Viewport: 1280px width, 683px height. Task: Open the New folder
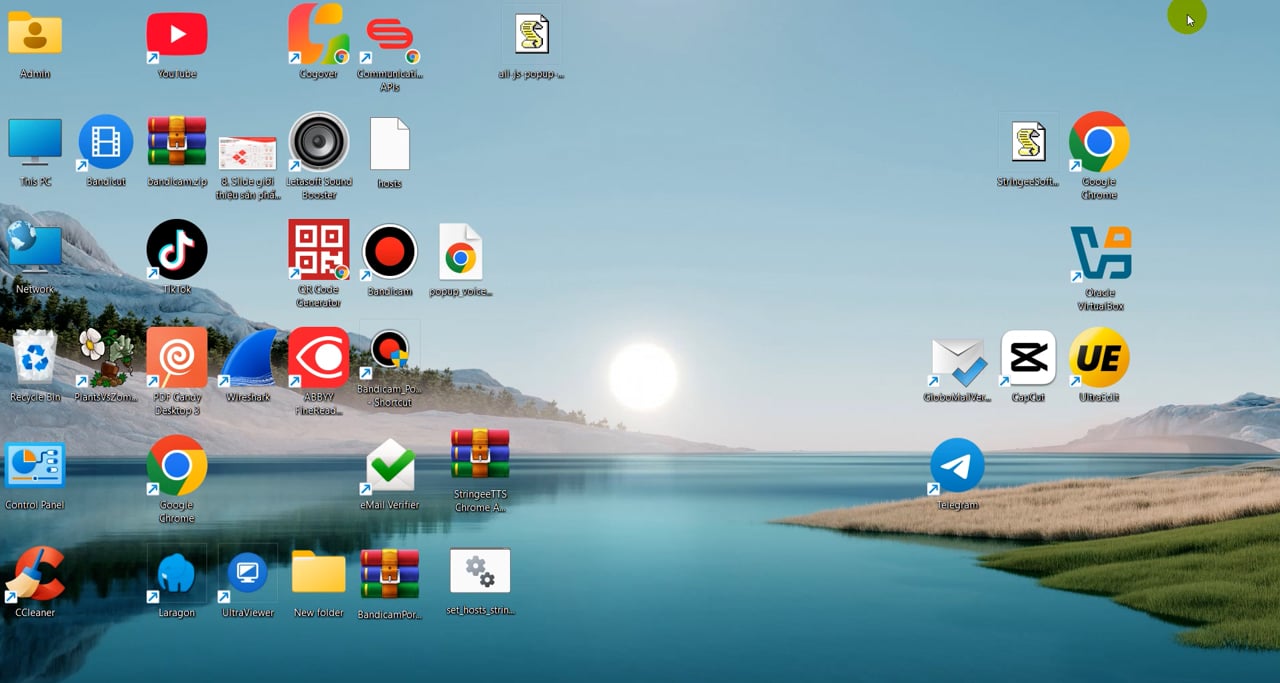(x=318, y=573)
